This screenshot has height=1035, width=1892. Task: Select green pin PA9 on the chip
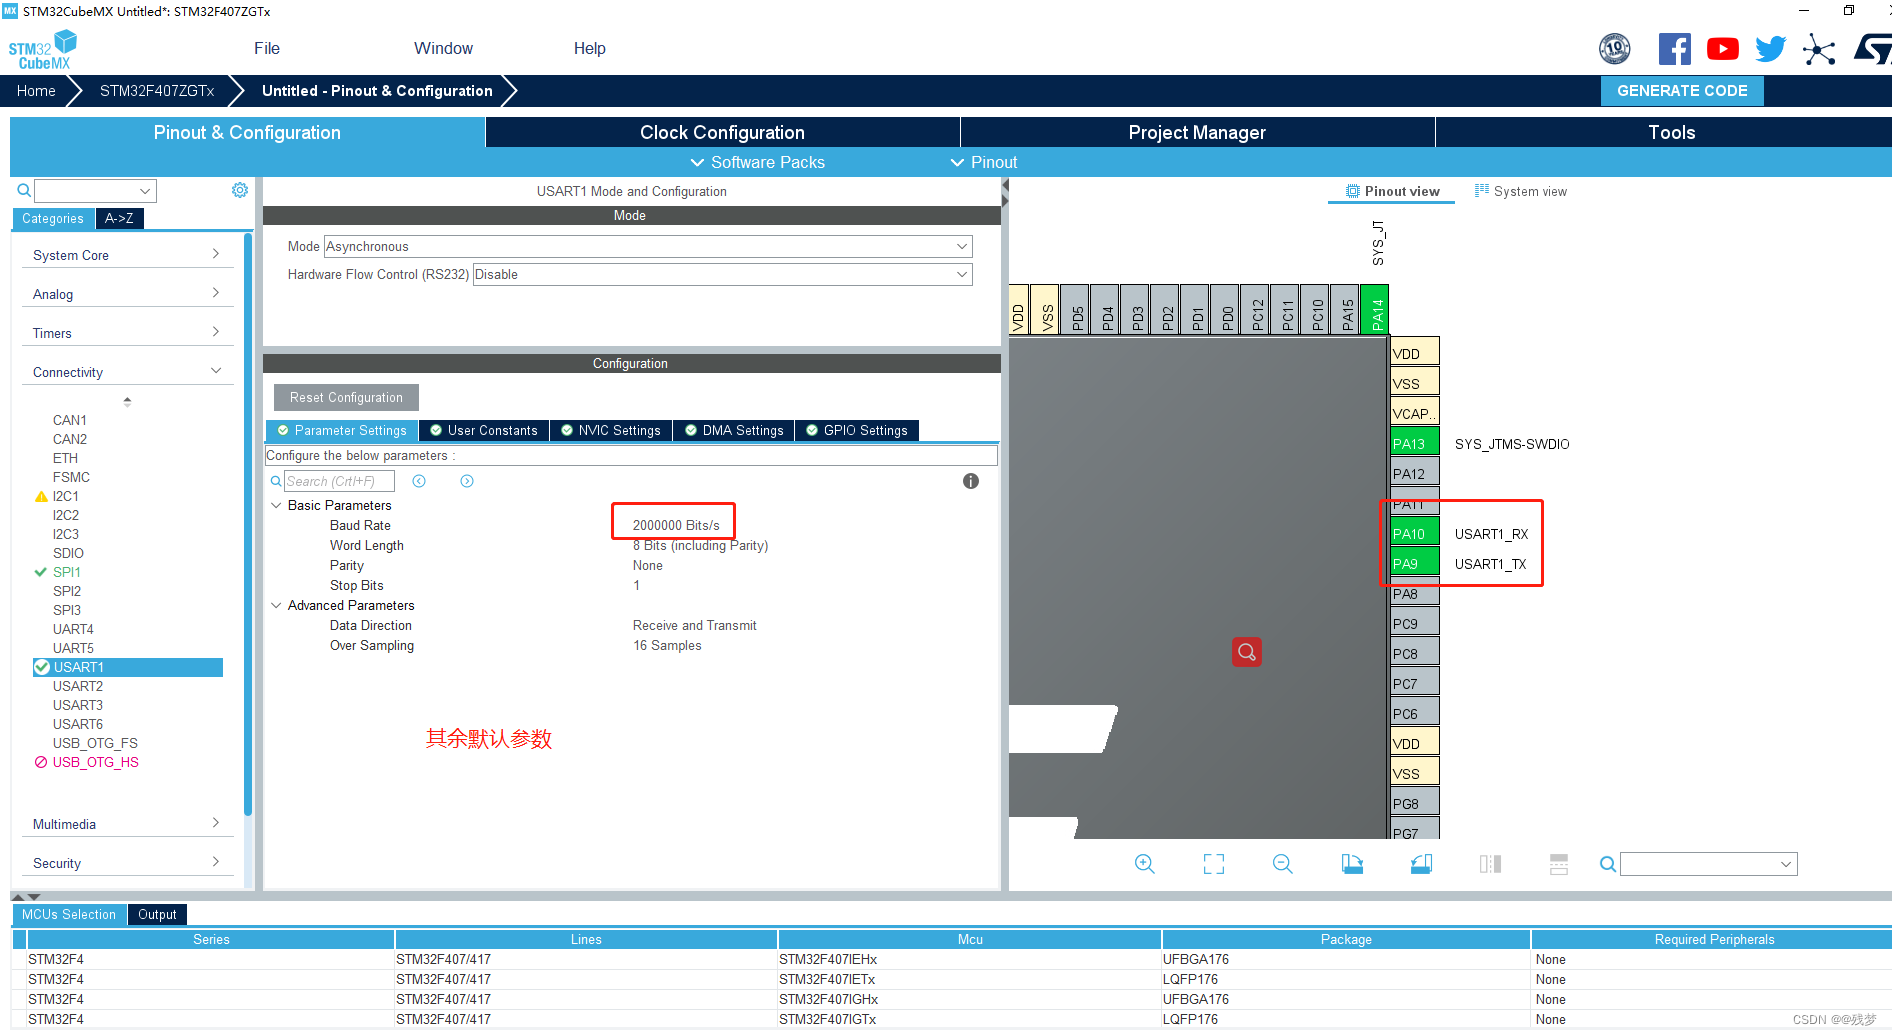pyautogui.click(x=1414, y=564)
